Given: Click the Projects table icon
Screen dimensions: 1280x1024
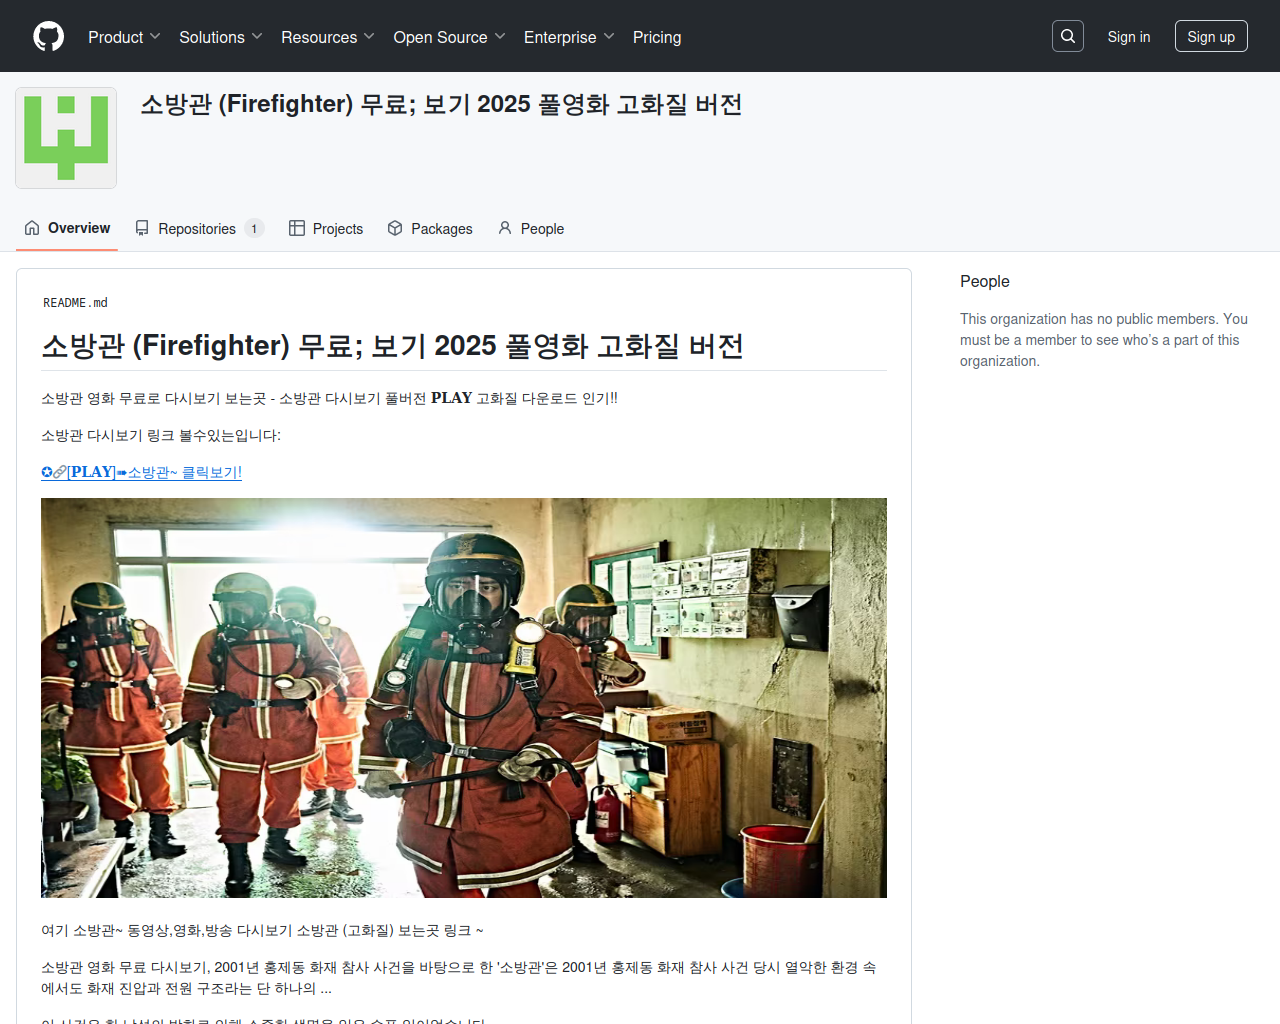Looking at the screenshot, I should pos(297,228).
